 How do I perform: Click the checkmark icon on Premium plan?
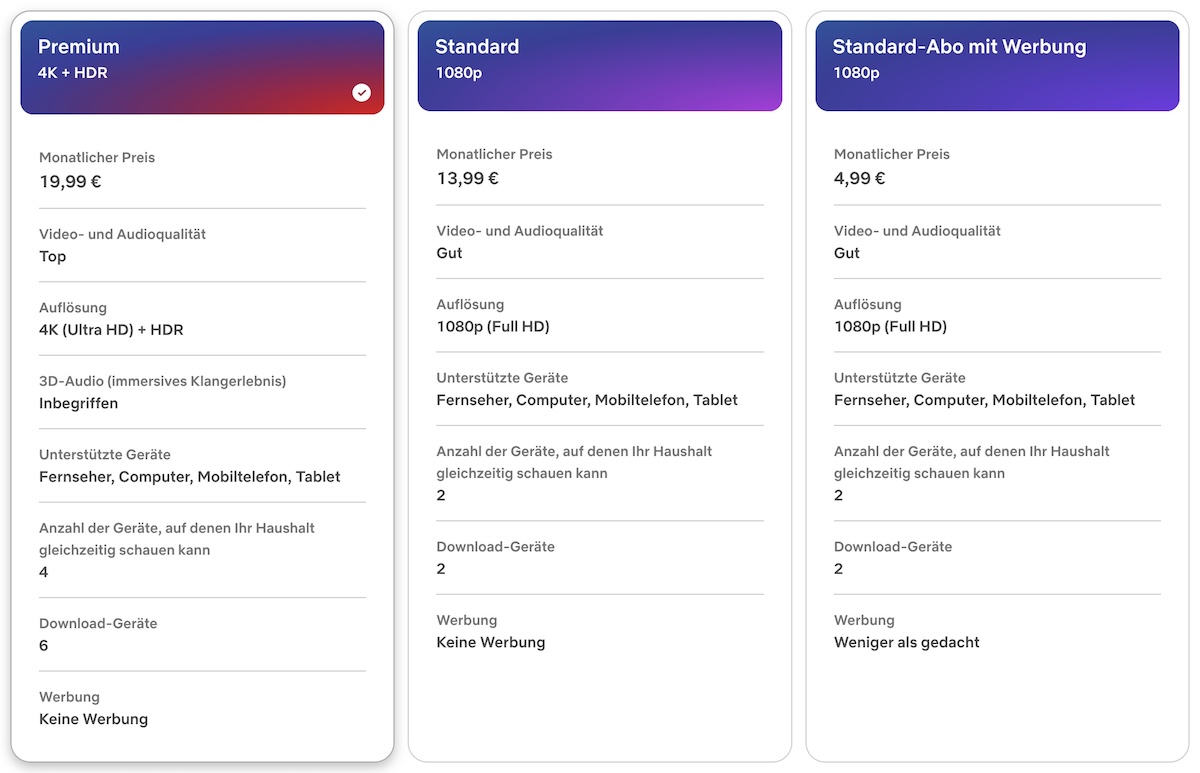click(362, 93)
